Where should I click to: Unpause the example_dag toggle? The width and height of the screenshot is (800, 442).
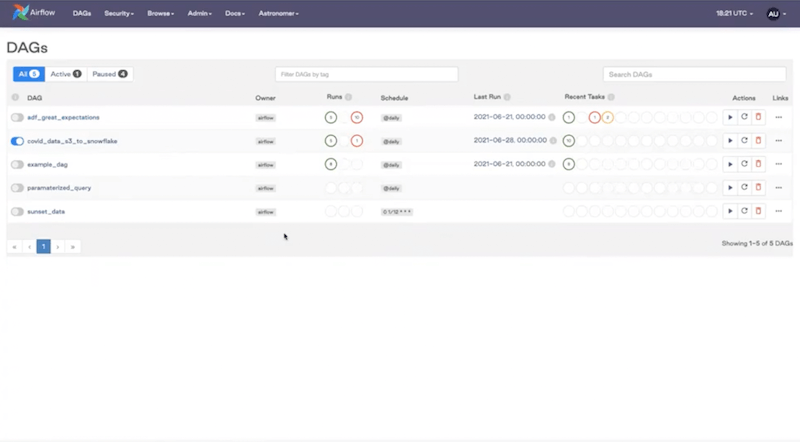click(17, 164)
